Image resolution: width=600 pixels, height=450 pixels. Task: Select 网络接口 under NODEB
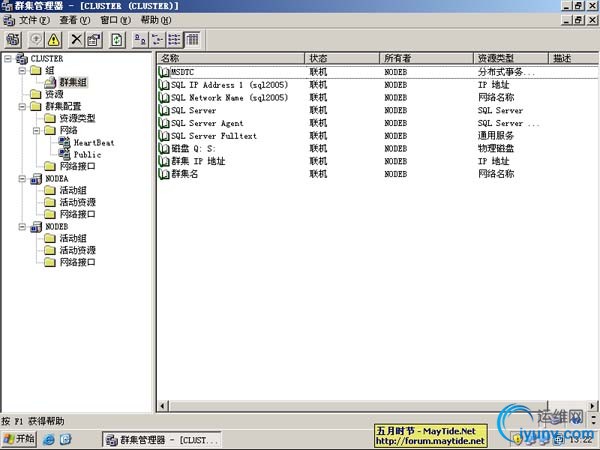click(77, 262)
